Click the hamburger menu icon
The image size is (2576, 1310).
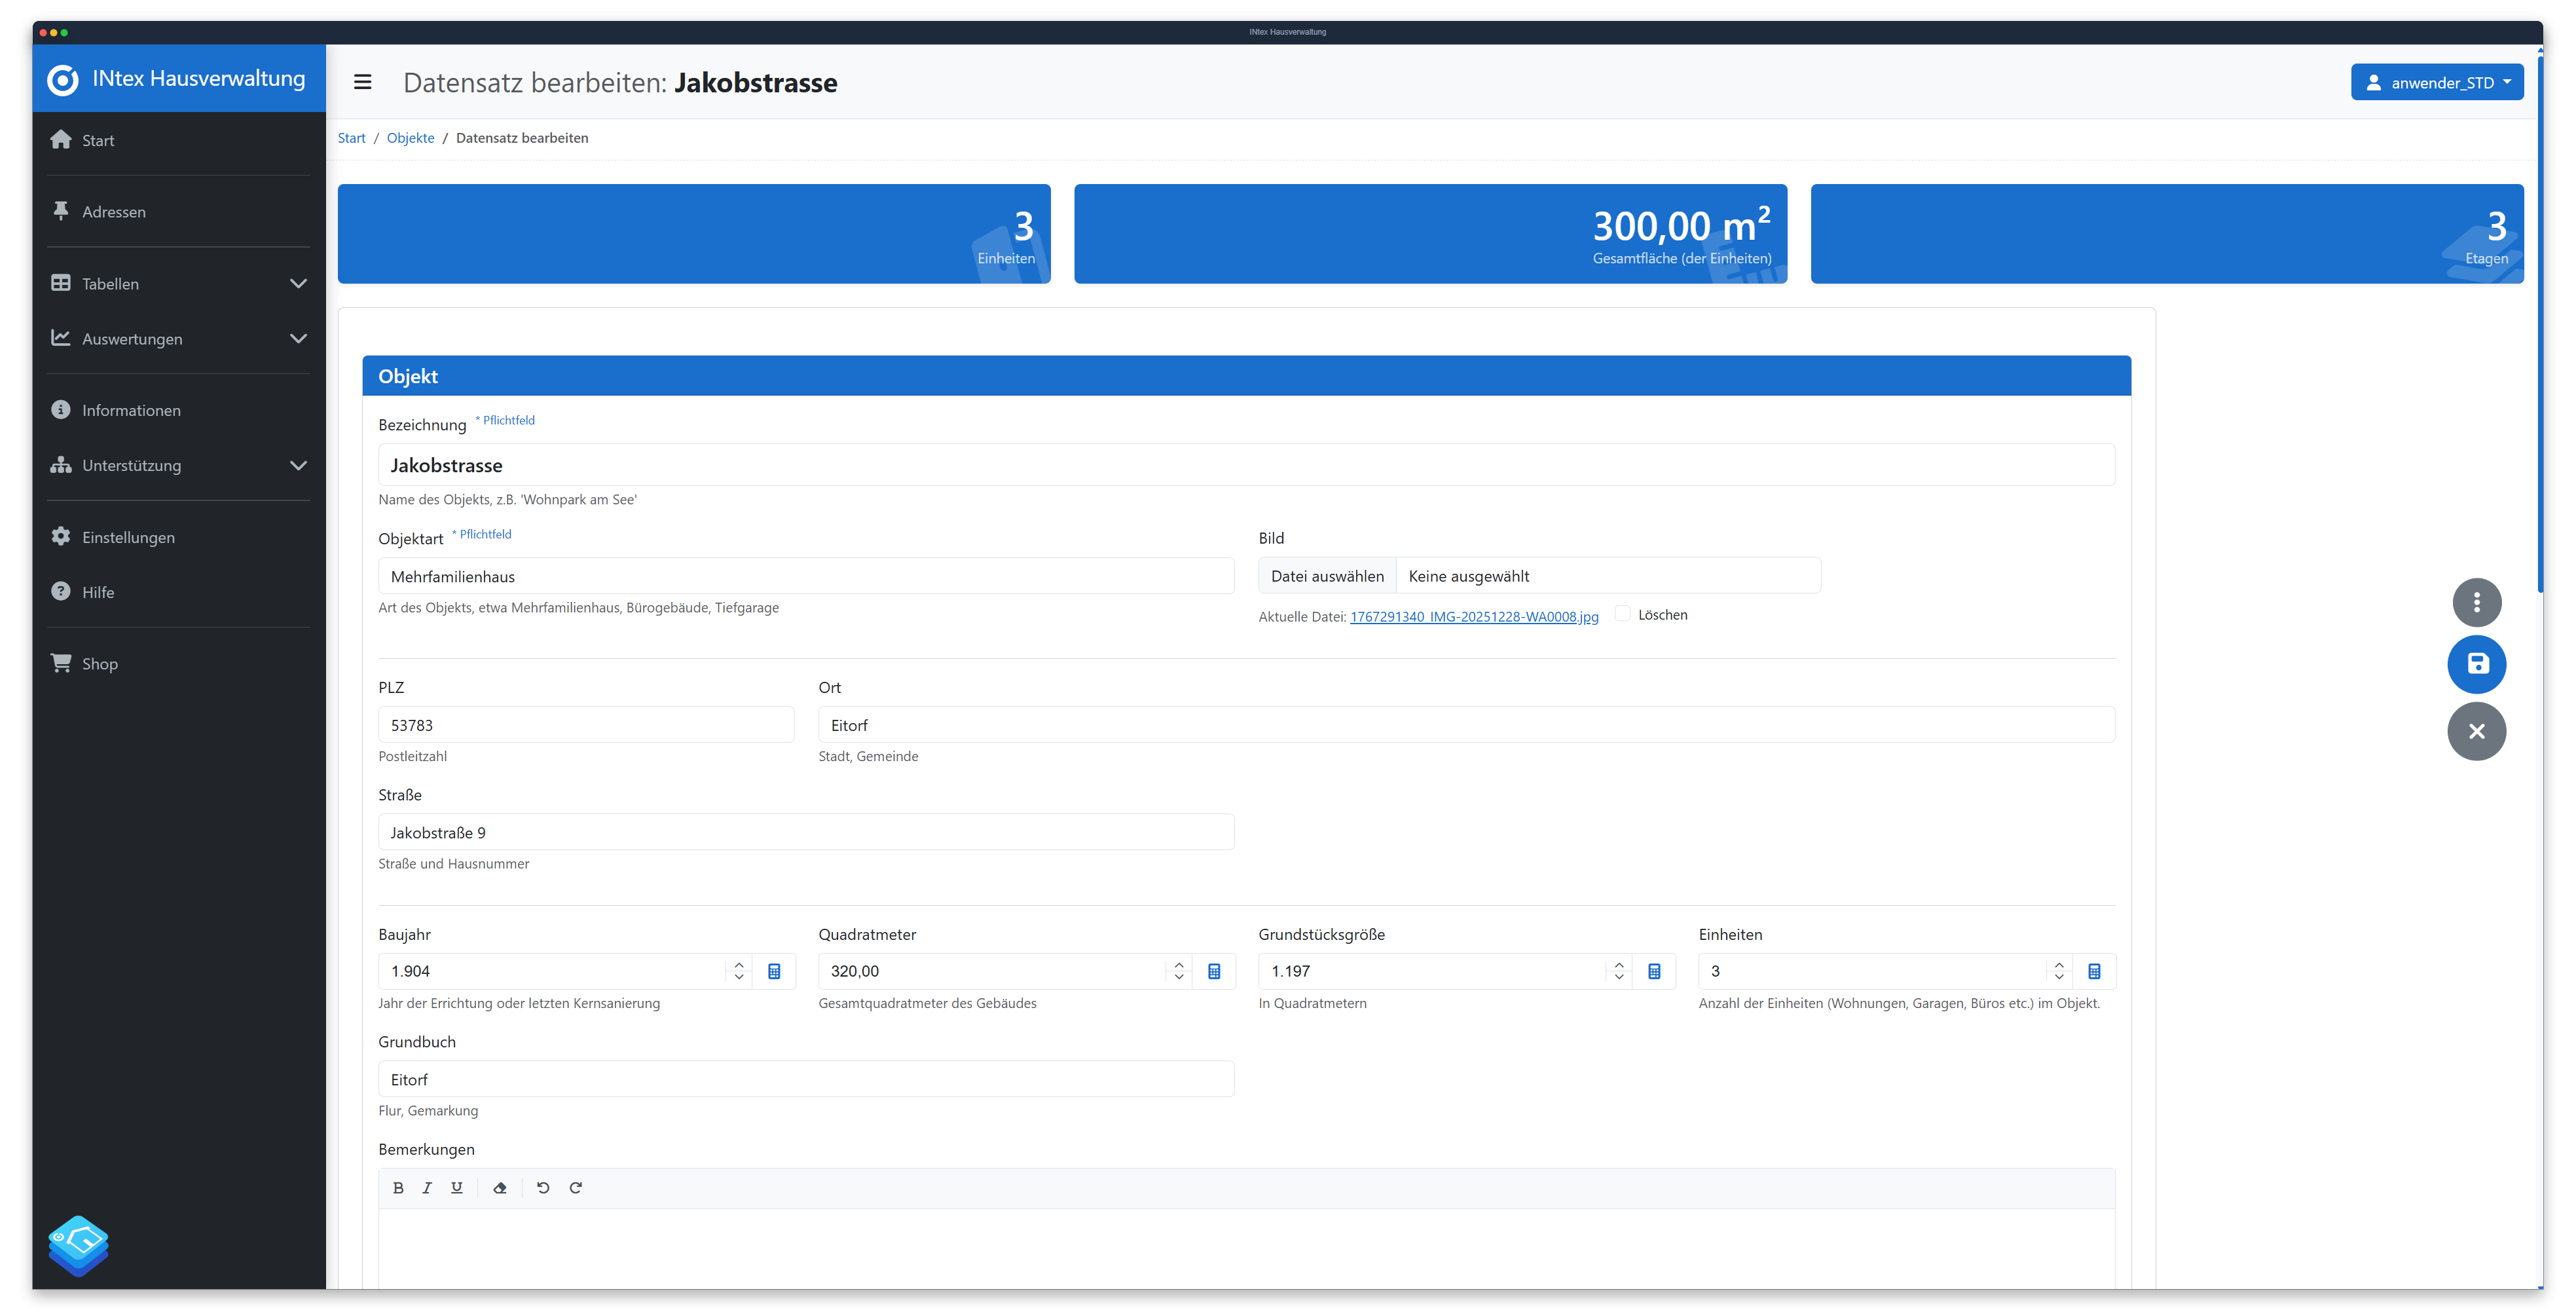point(362,82)
